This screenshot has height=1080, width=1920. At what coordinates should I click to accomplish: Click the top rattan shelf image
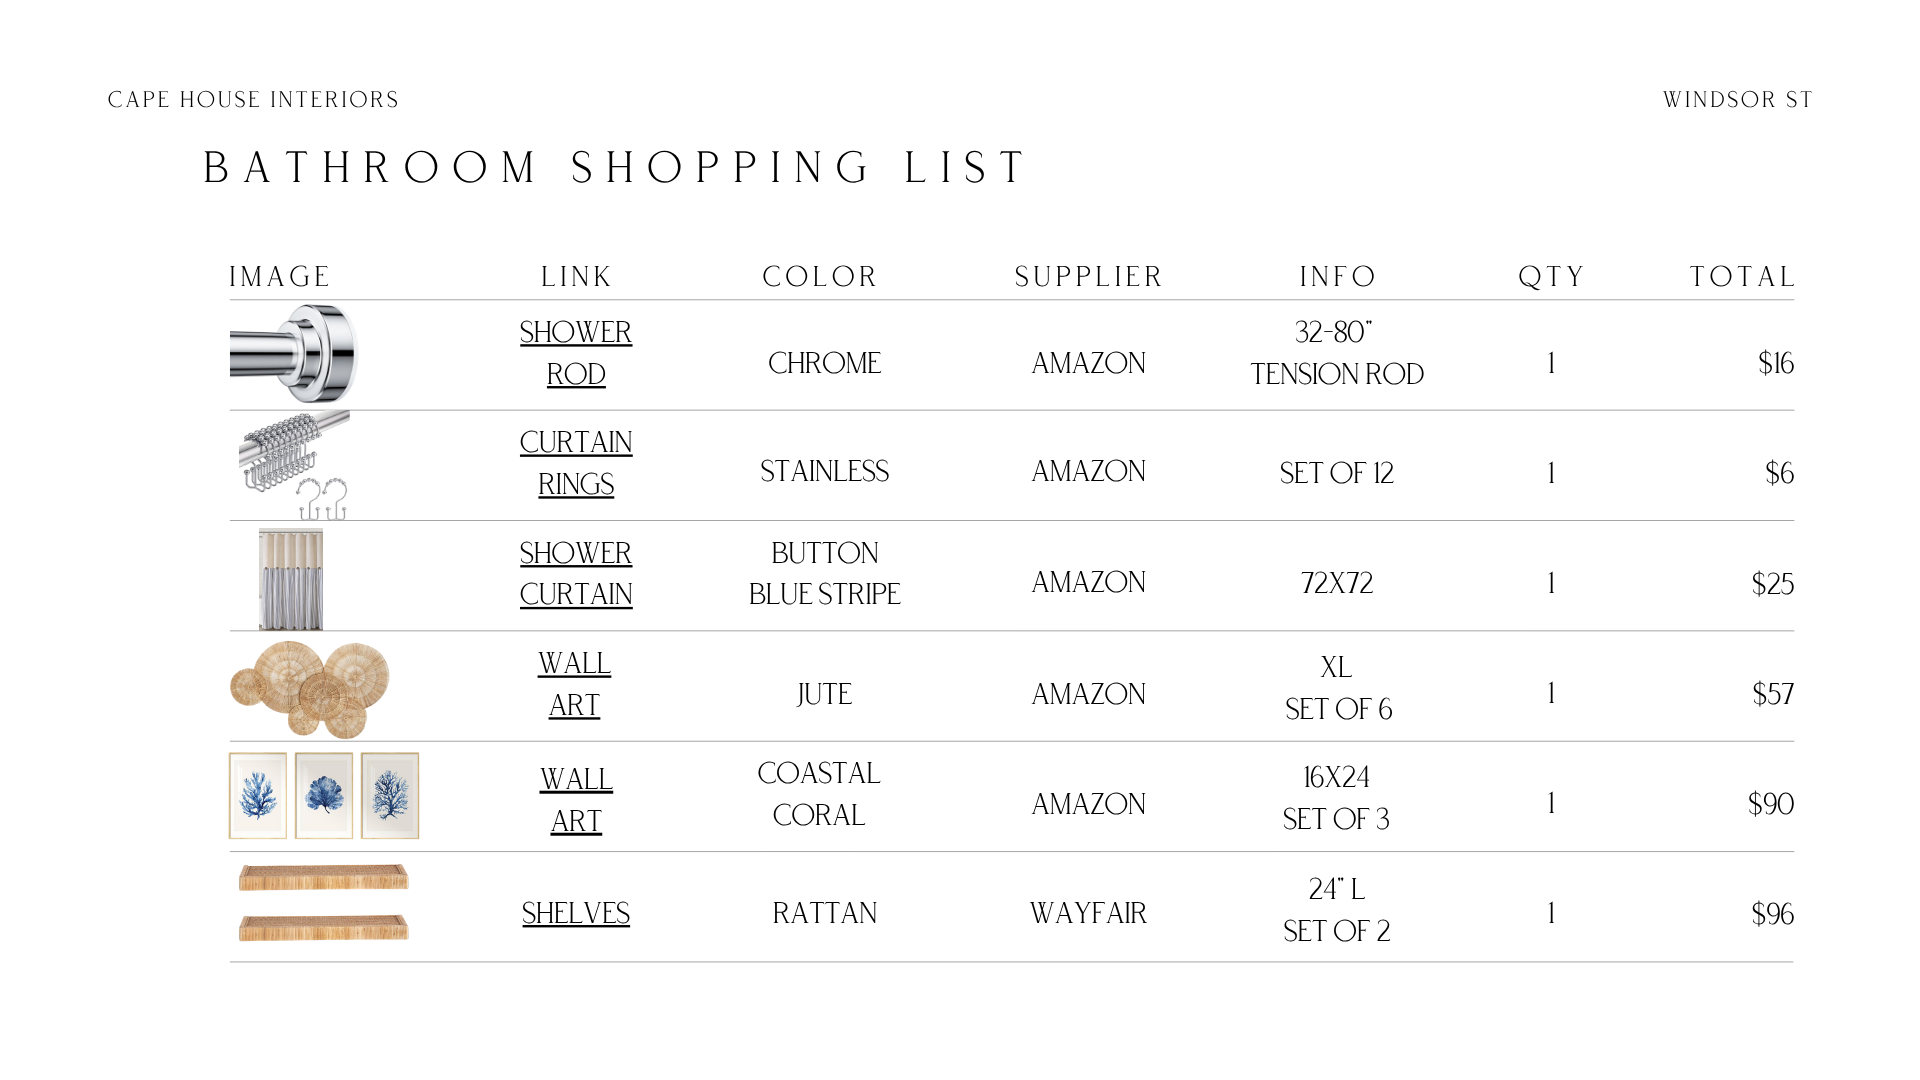324,877
